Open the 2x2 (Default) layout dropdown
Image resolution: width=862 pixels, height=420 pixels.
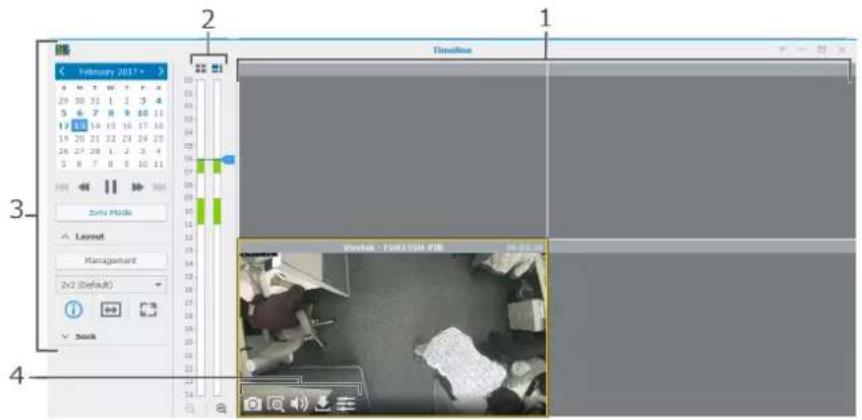[x=111, y=285]
